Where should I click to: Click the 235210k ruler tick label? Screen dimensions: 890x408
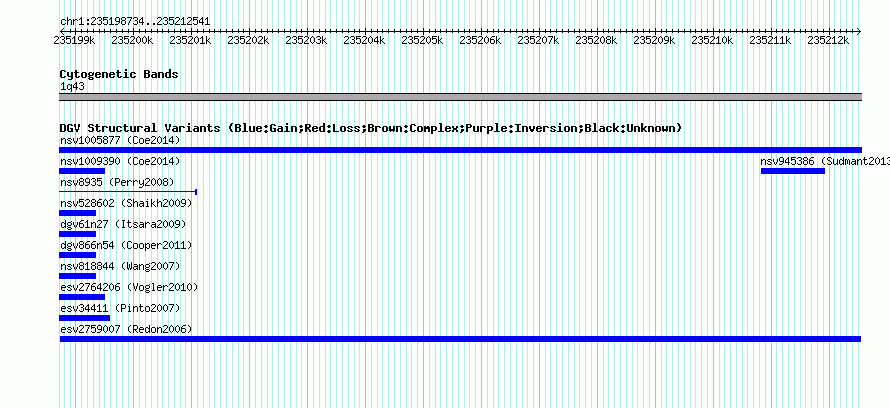712,40
